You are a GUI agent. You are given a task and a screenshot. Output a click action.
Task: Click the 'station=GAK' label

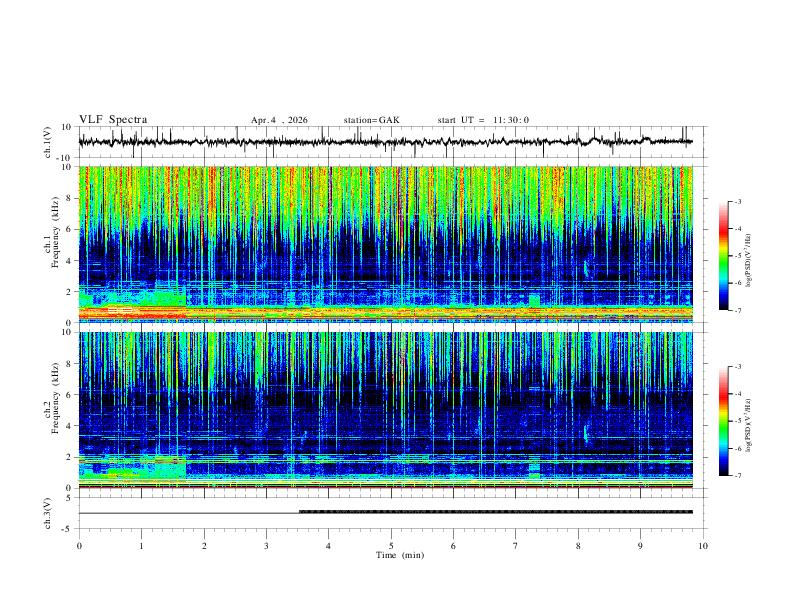click(x=371, y=120)
